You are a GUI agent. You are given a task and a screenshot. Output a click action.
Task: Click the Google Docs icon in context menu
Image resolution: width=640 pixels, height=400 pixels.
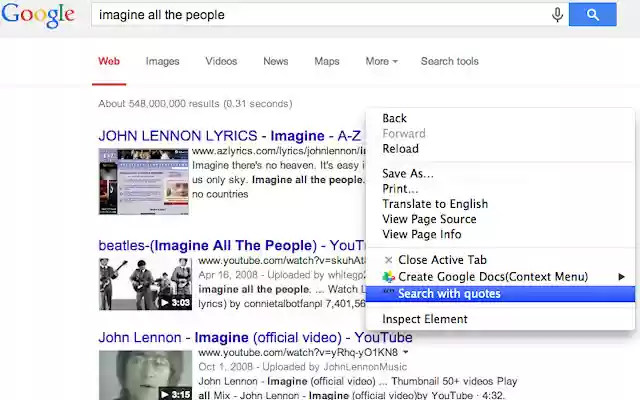pos(389,277)
